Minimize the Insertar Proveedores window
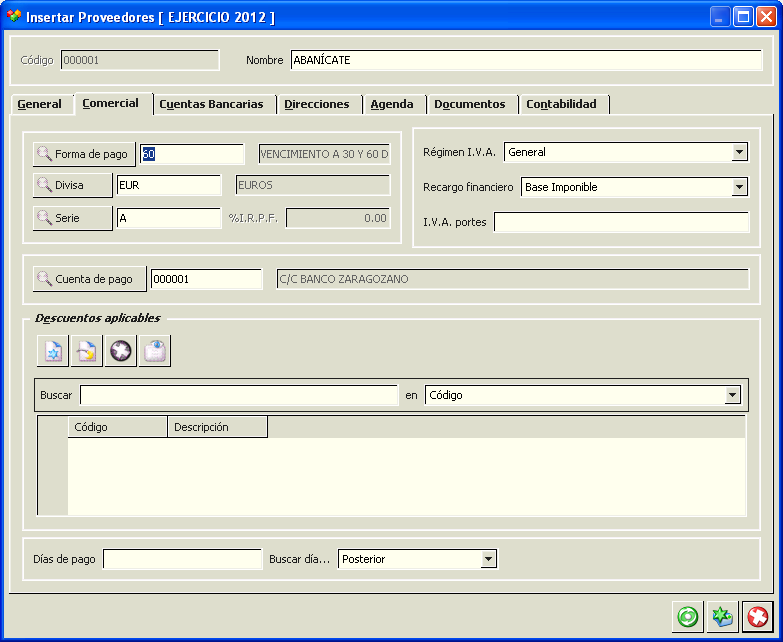The height and width of the screenshot is (642, 783). pyautogui.click(x=720, y=16)
